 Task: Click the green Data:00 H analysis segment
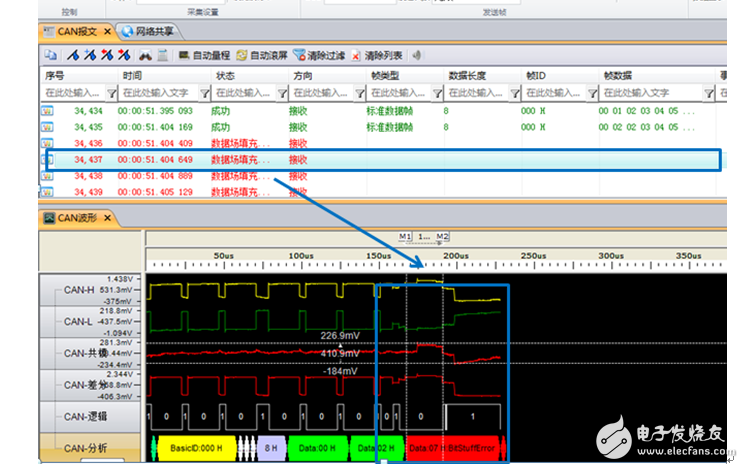317,448
